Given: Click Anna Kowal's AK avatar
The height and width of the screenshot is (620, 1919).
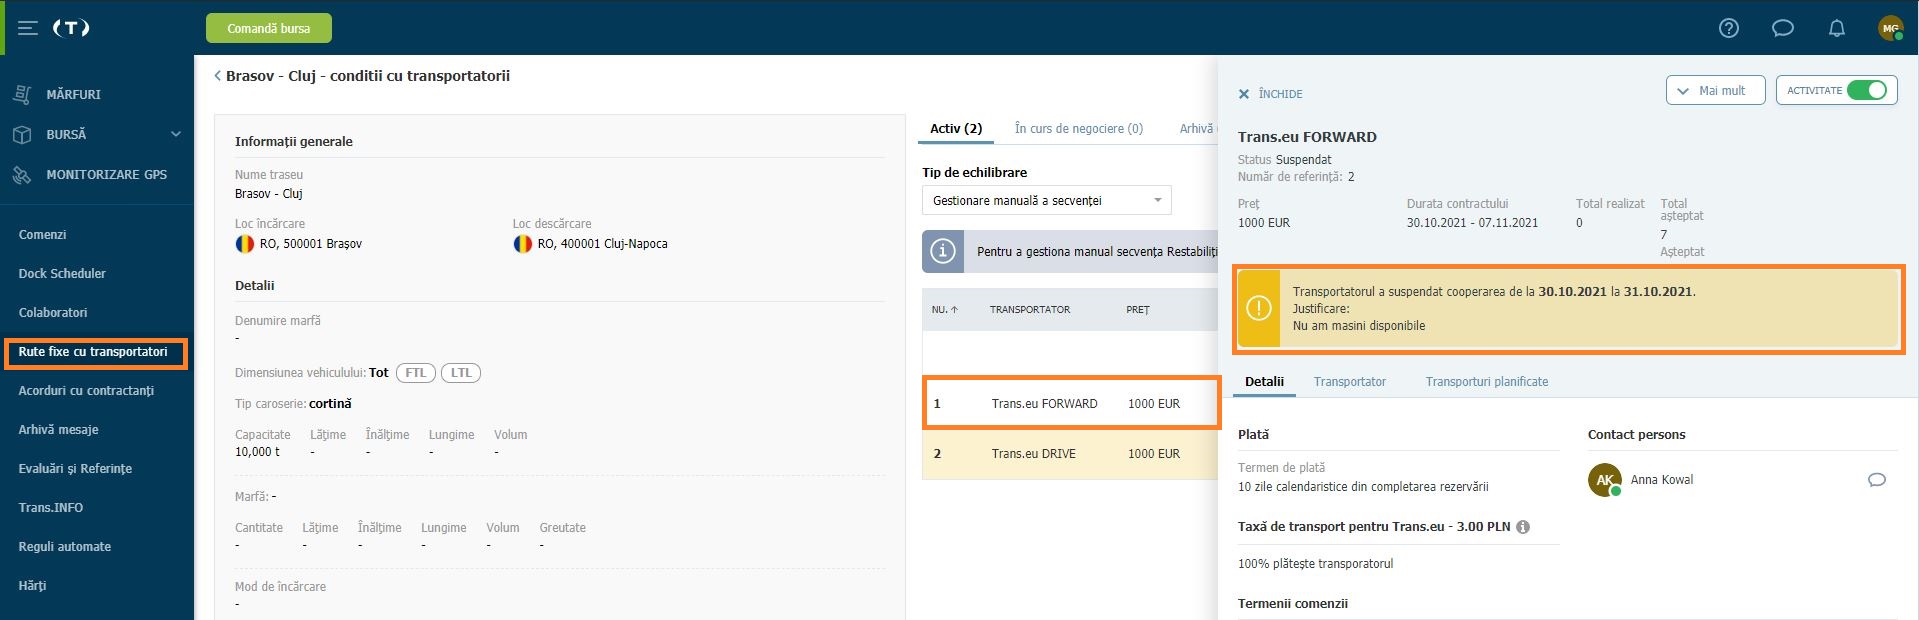Looking at the screenshot, I should [x=1604, y=480].
